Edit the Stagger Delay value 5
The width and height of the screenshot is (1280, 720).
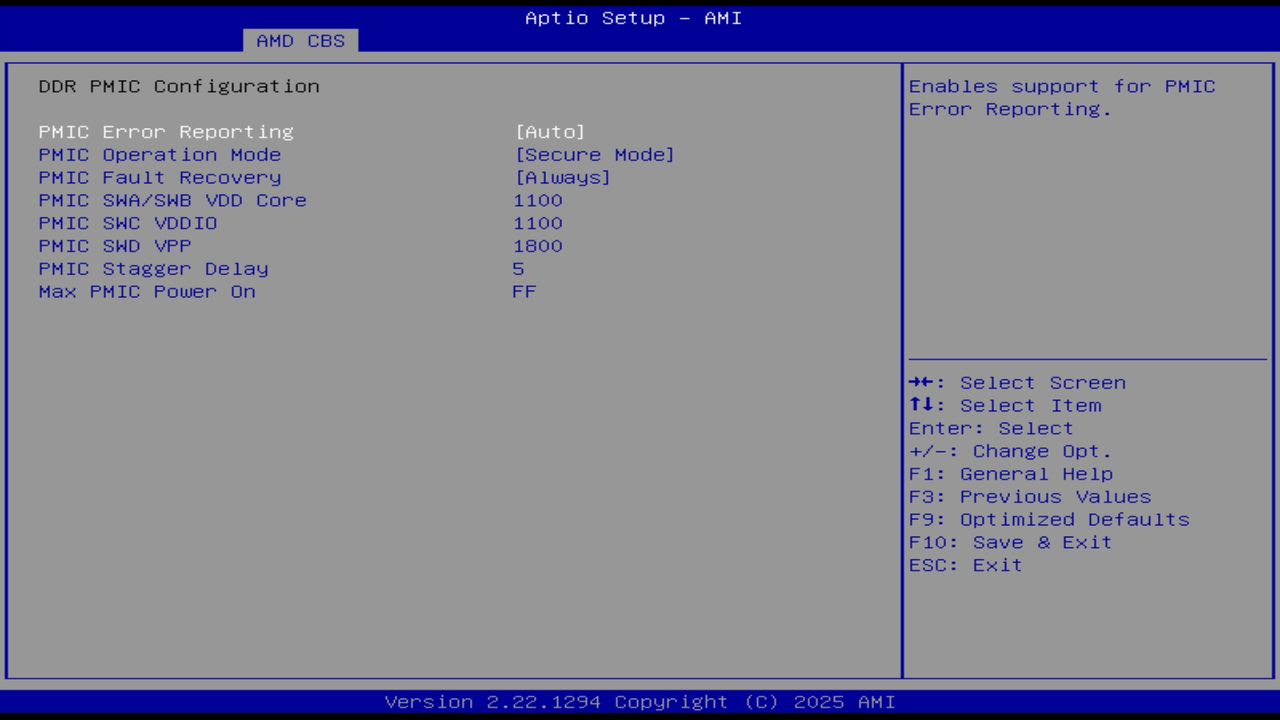(518, 269)
